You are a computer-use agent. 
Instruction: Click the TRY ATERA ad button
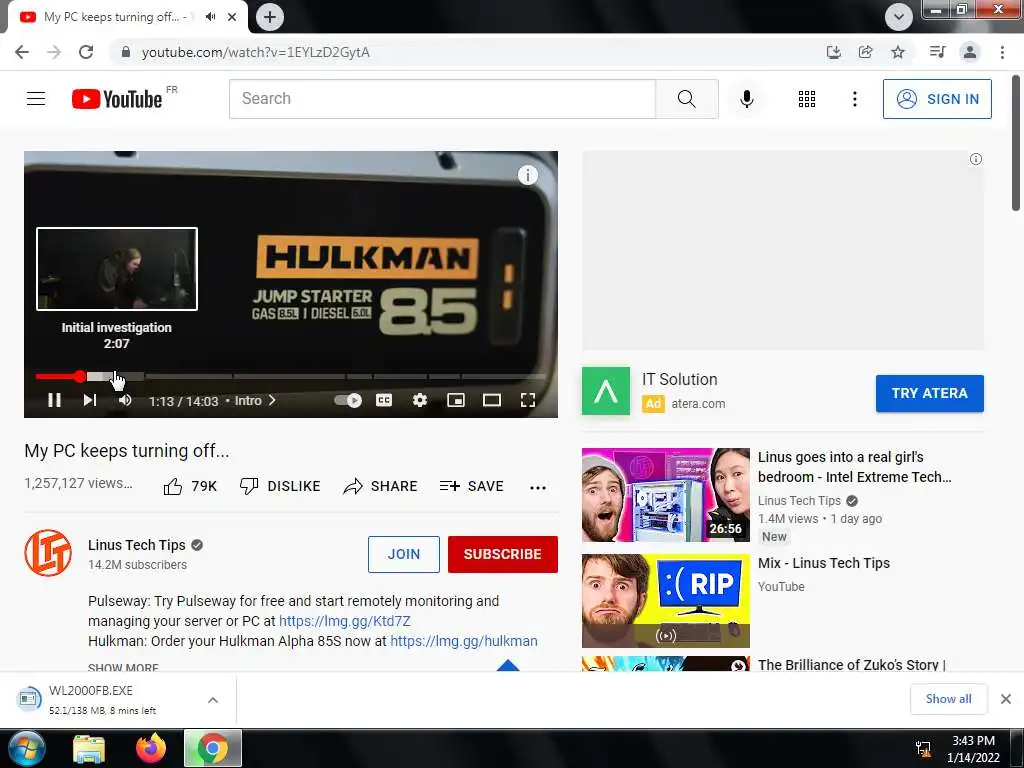point(929,393)
